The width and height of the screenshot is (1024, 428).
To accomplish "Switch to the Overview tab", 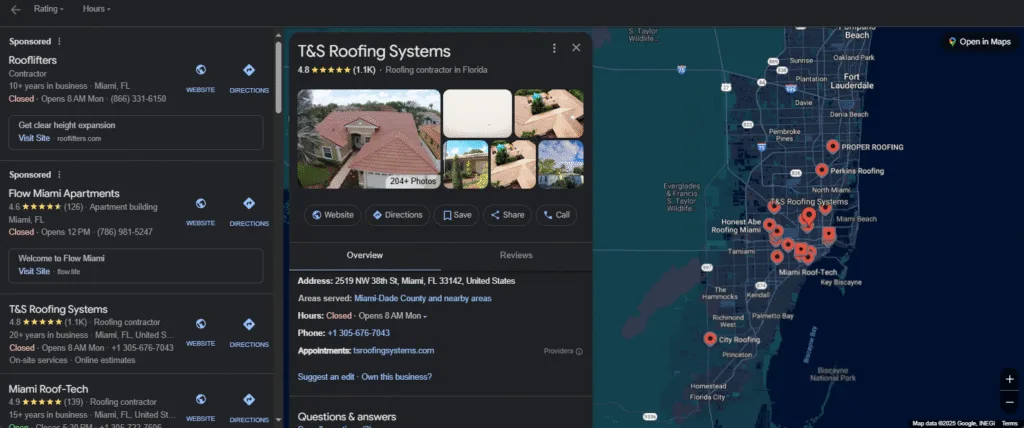I will (x=365, y=255).
